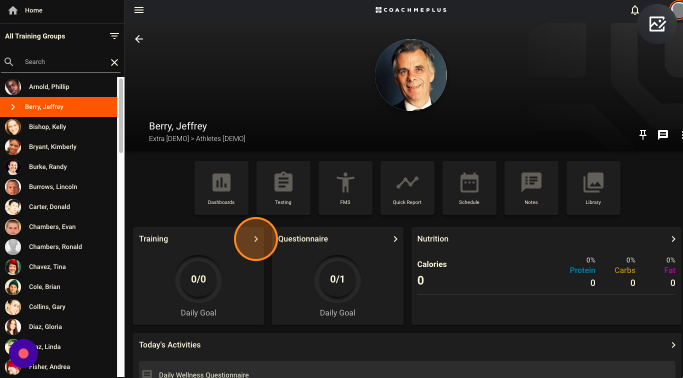The height and width of the screenshot is (378, 683).
Task: Open the Testing tile
Action: click(x=283, y=188)
